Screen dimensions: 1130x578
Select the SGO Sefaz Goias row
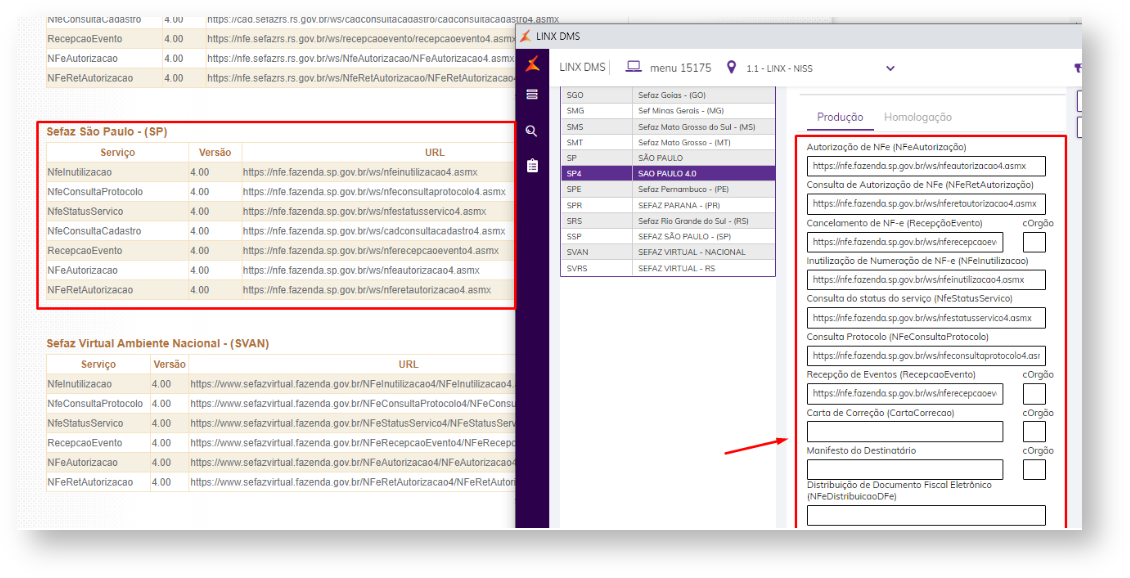click(668, 95)
